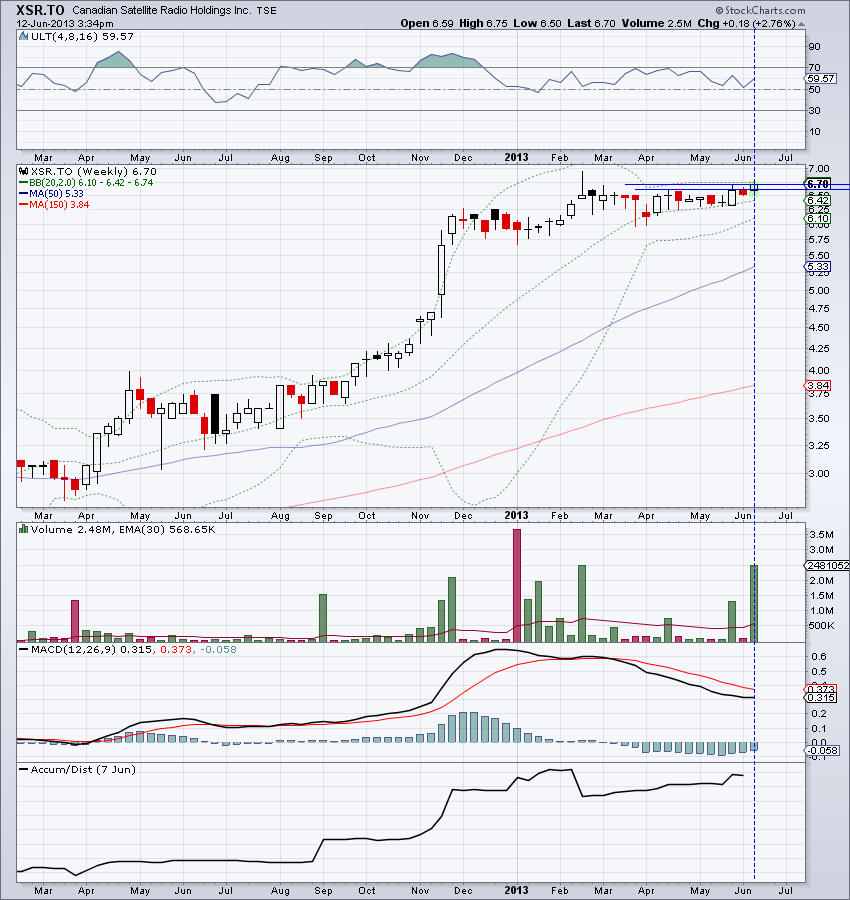Click the red 3.84 moving average tag
The width and height of the screenshot is (850, 900).
coord(818,386)
